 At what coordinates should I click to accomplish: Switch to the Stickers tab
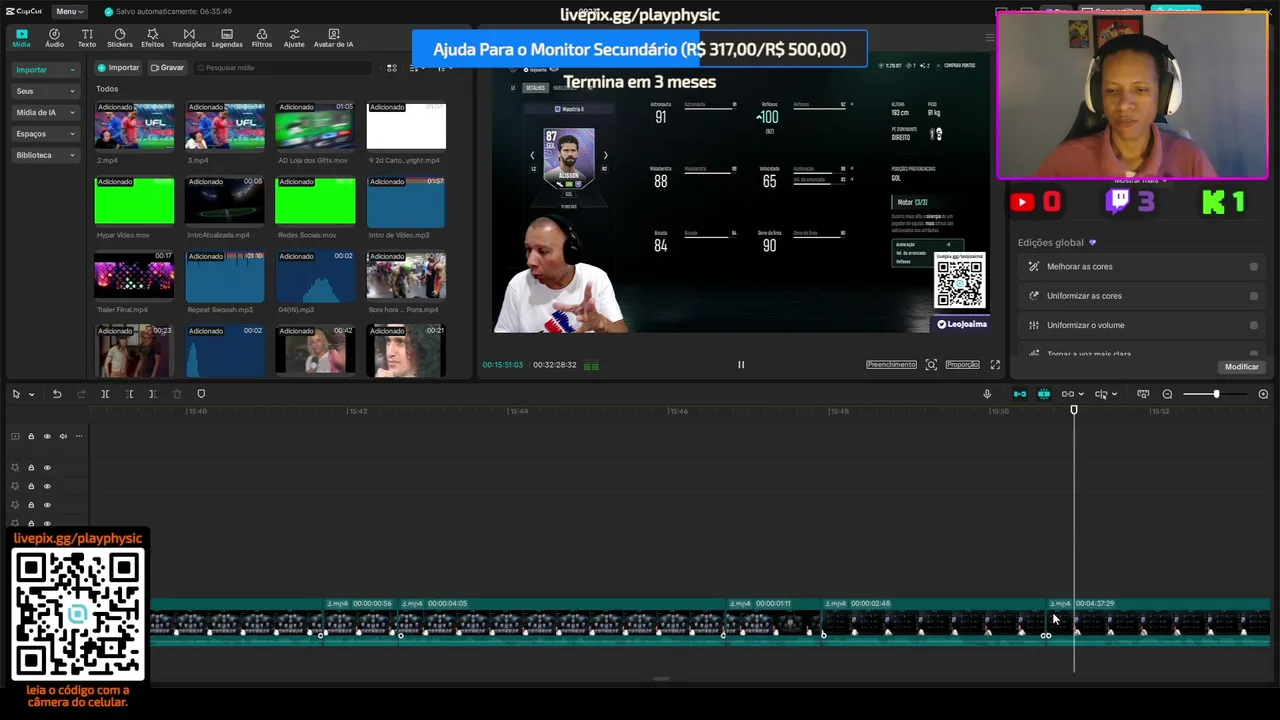click(x=120, y=38)
